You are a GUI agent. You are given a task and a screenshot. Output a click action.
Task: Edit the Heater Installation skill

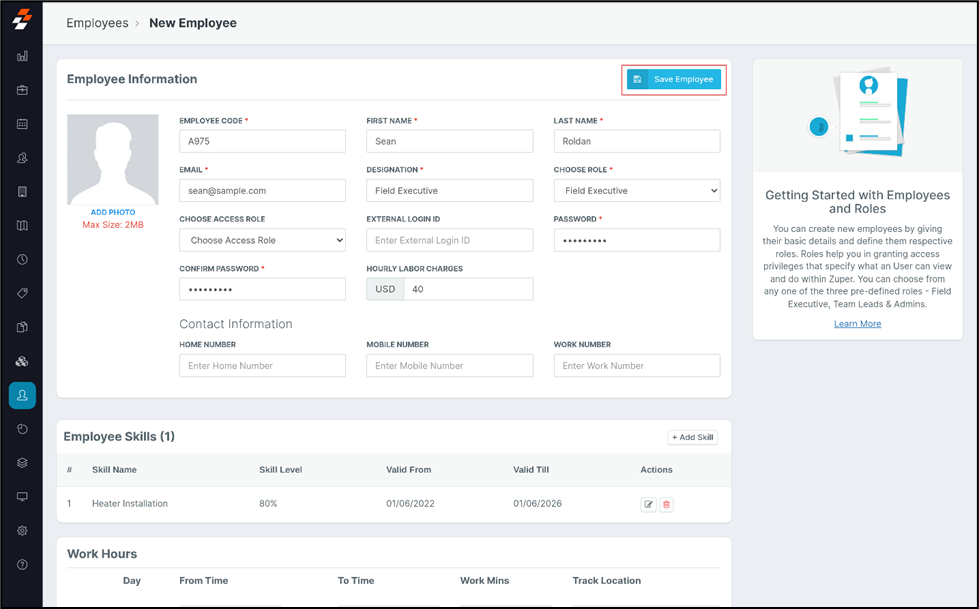pos(648,504)
